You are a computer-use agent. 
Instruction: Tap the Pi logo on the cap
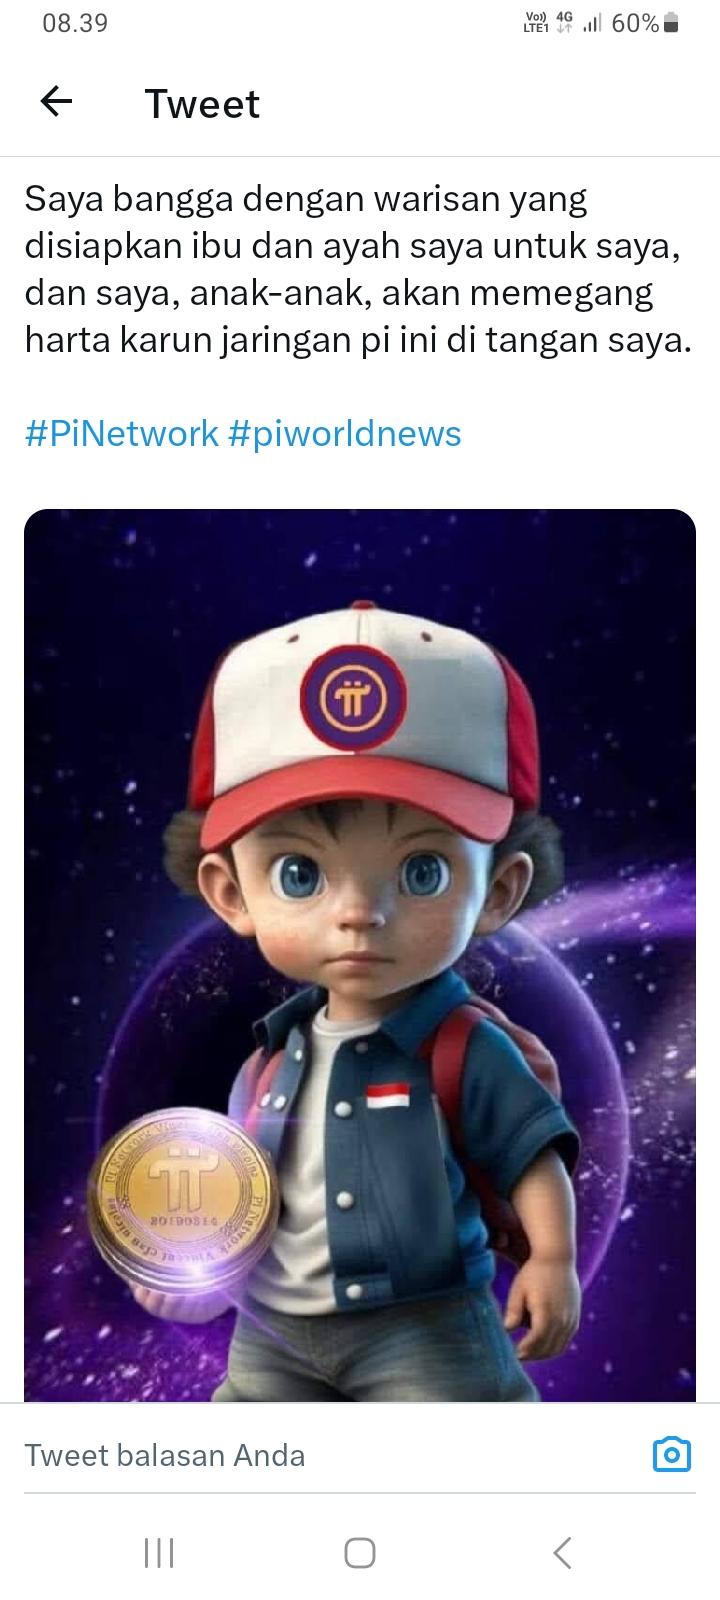tap(353, 700)
